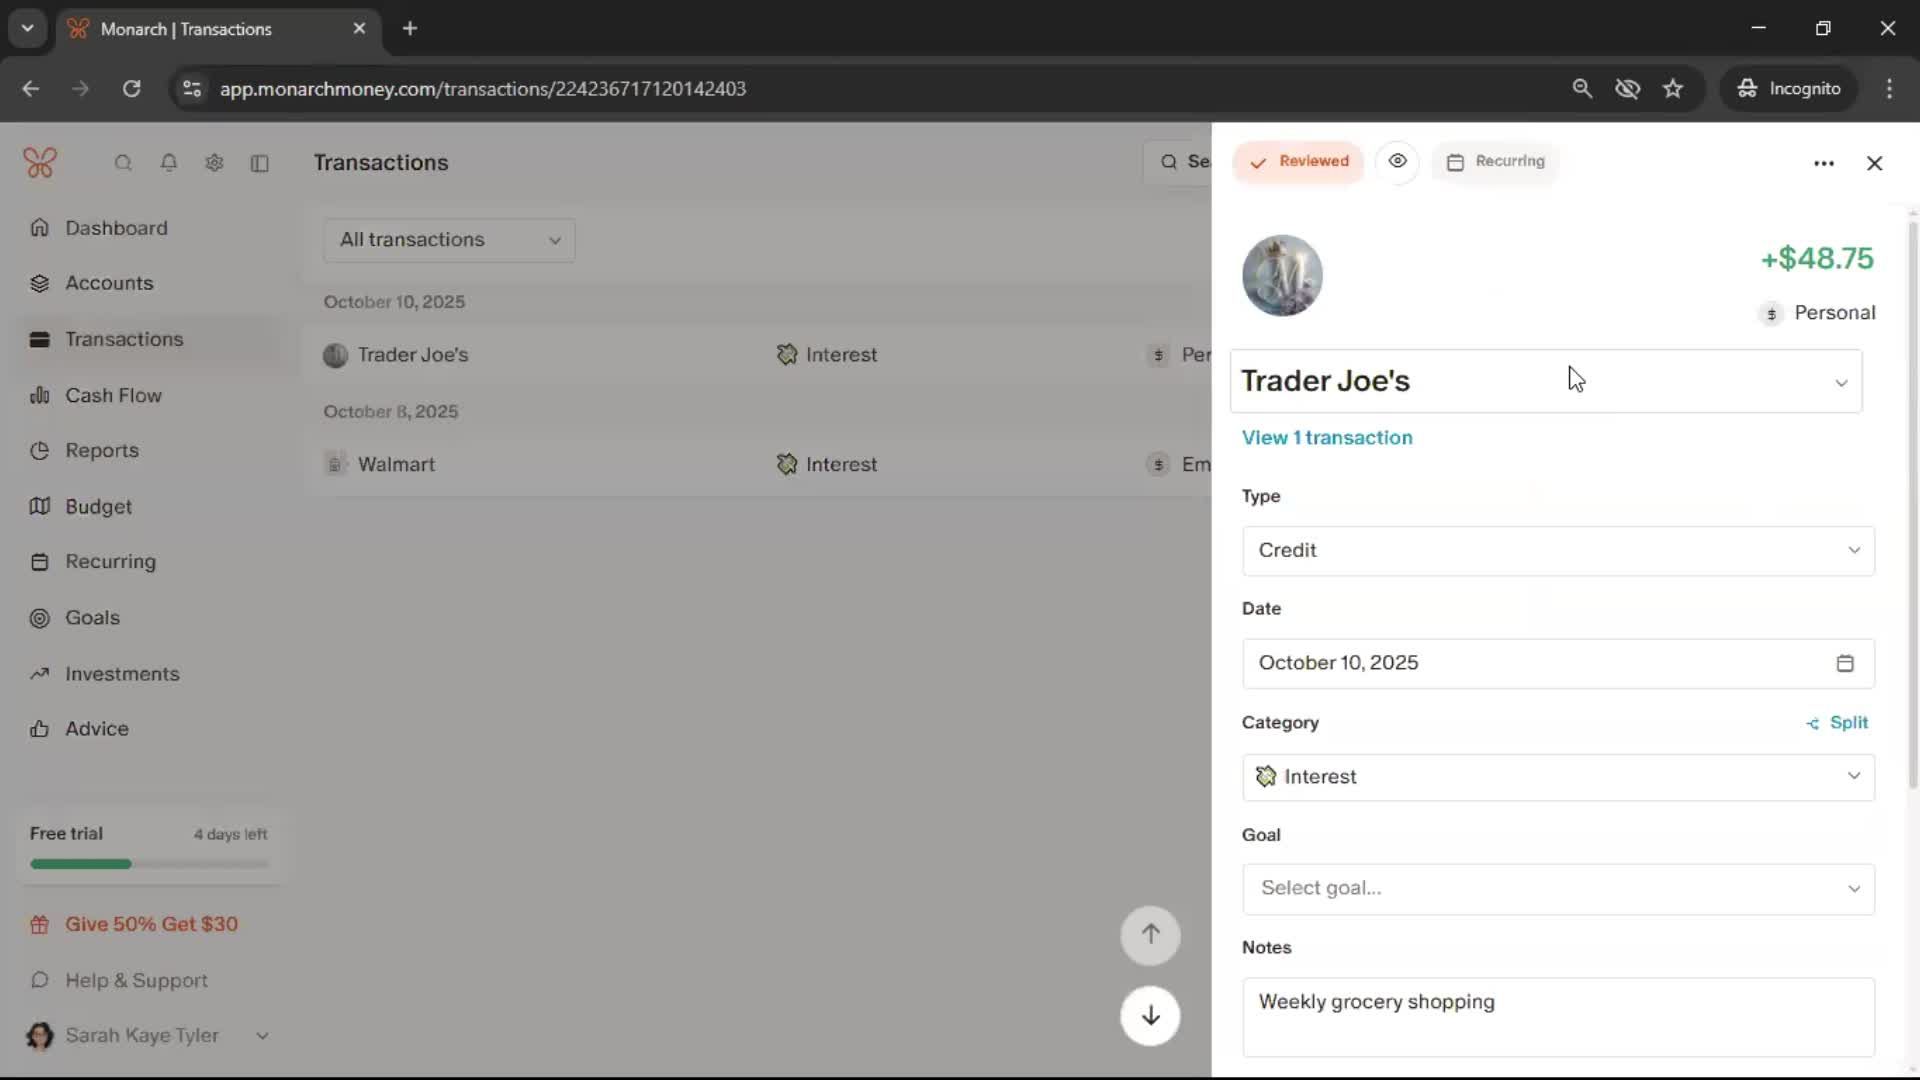Collapse sidebar using the panel icon
This screenshot has width=1920, height=1080.
click(260, 163)
